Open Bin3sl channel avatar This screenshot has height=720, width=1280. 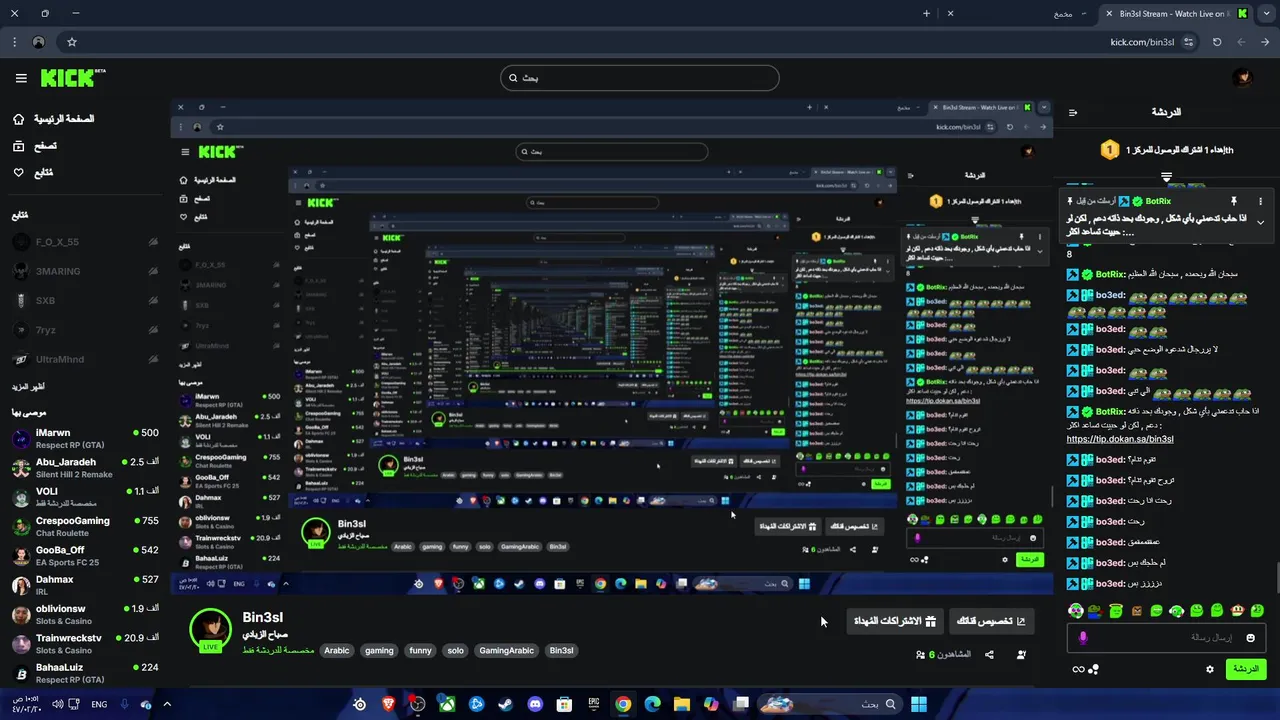pos(211,629)
